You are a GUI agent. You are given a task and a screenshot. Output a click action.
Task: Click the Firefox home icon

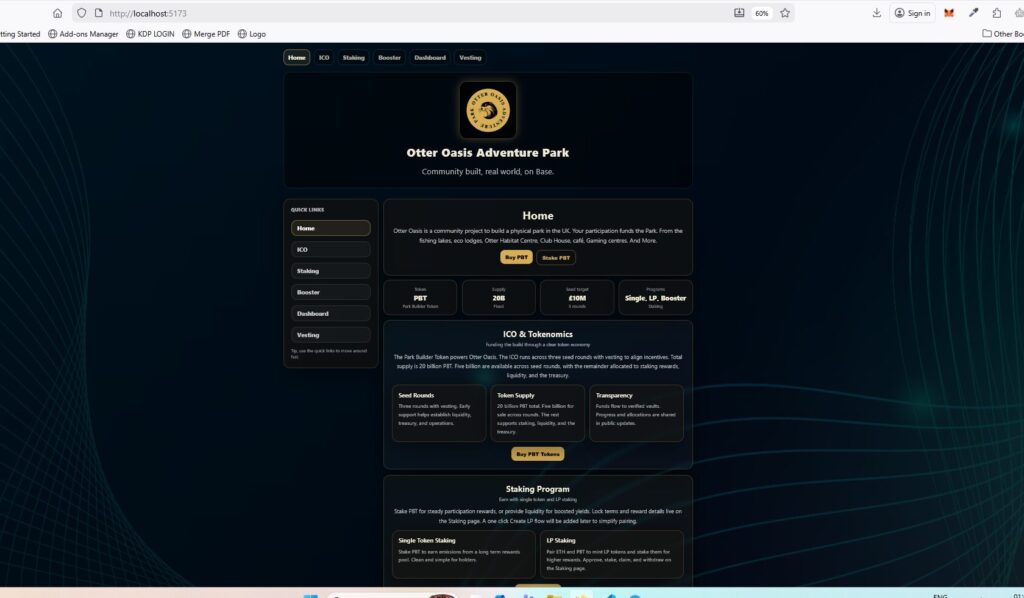pos(57,13)
